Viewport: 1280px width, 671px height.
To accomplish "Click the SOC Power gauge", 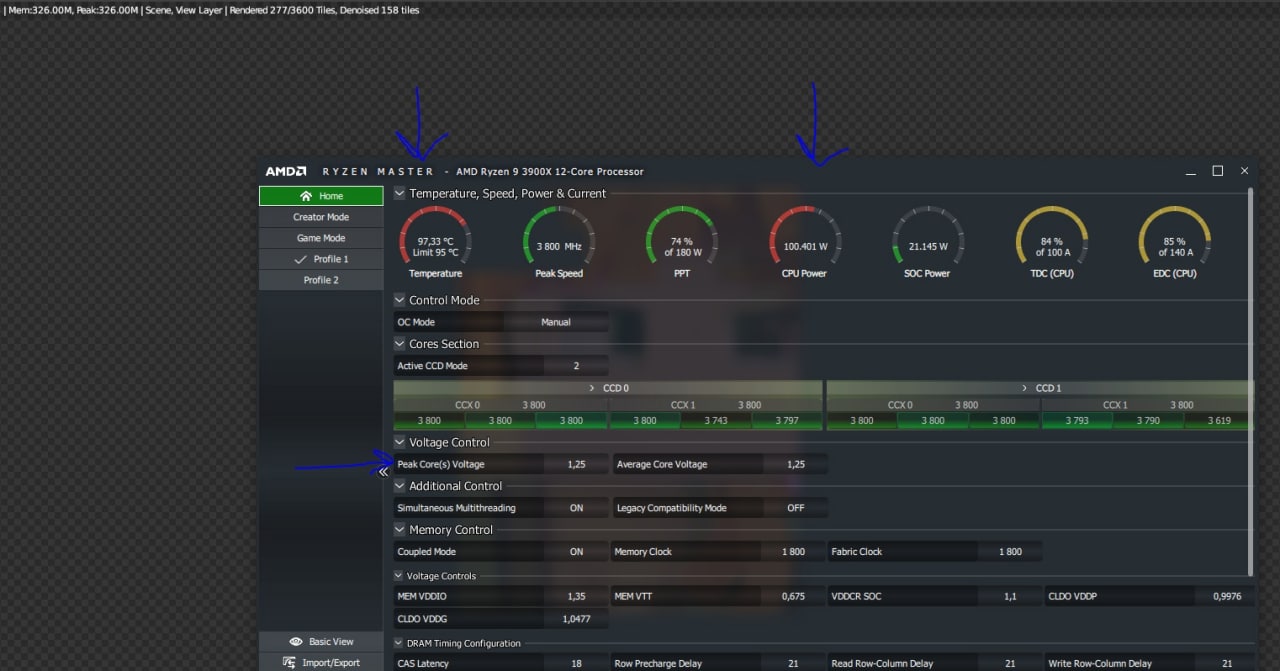I will tap(928, 242).
